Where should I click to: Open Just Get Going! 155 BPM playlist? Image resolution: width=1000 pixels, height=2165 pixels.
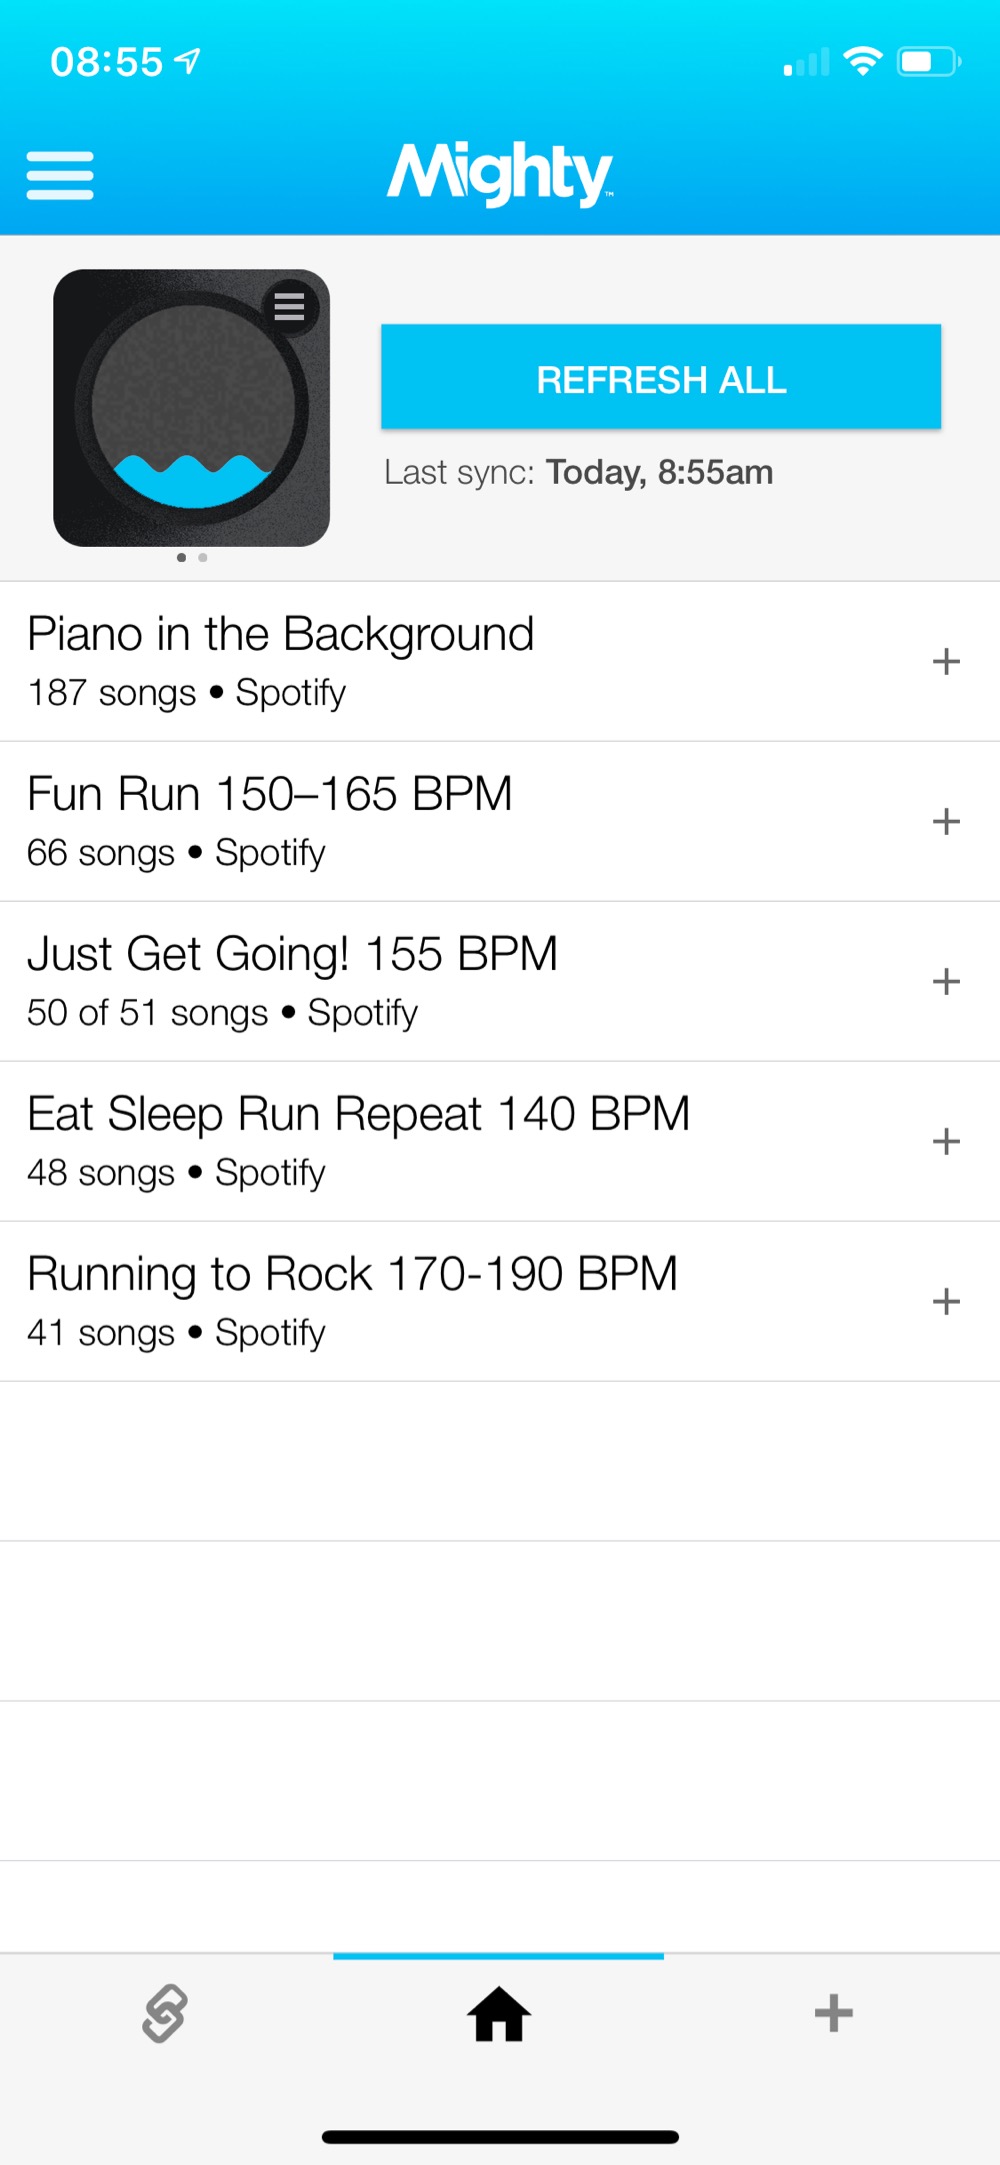coord(292,980)
